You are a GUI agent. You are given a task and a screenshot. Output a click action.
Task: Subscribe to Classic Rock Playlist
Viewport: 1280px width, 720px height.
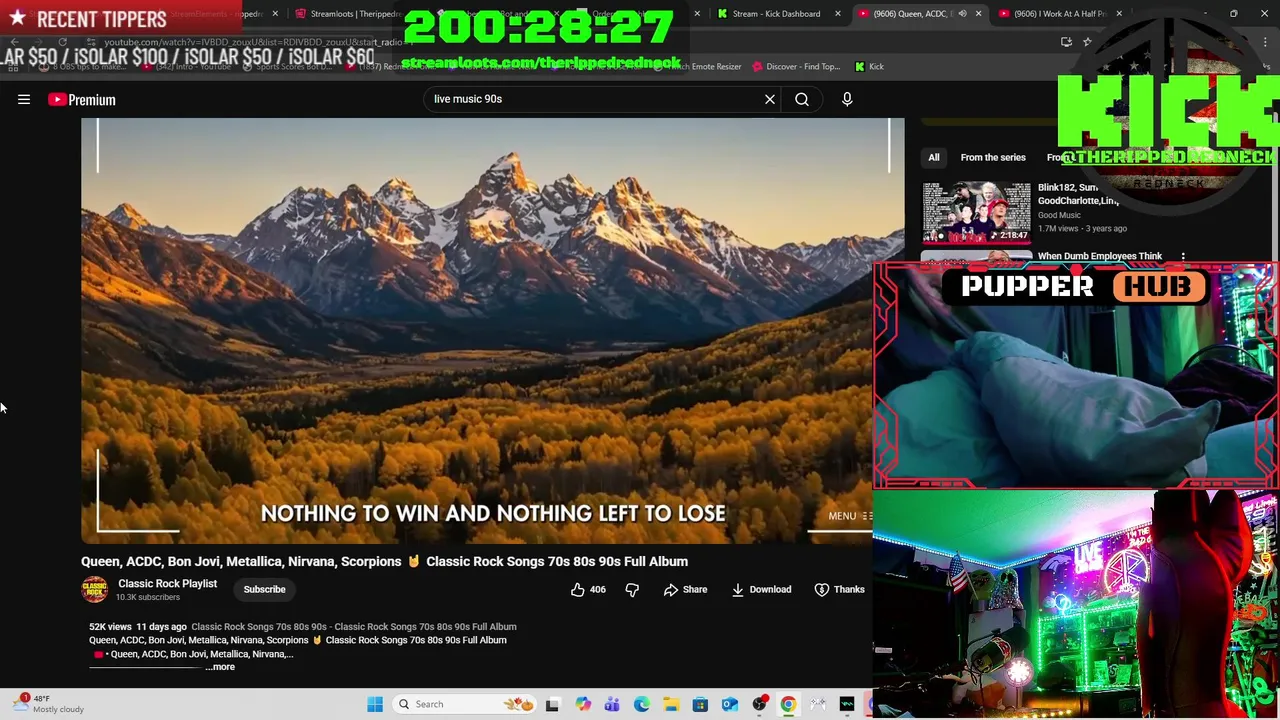click(x=264, y=589)
